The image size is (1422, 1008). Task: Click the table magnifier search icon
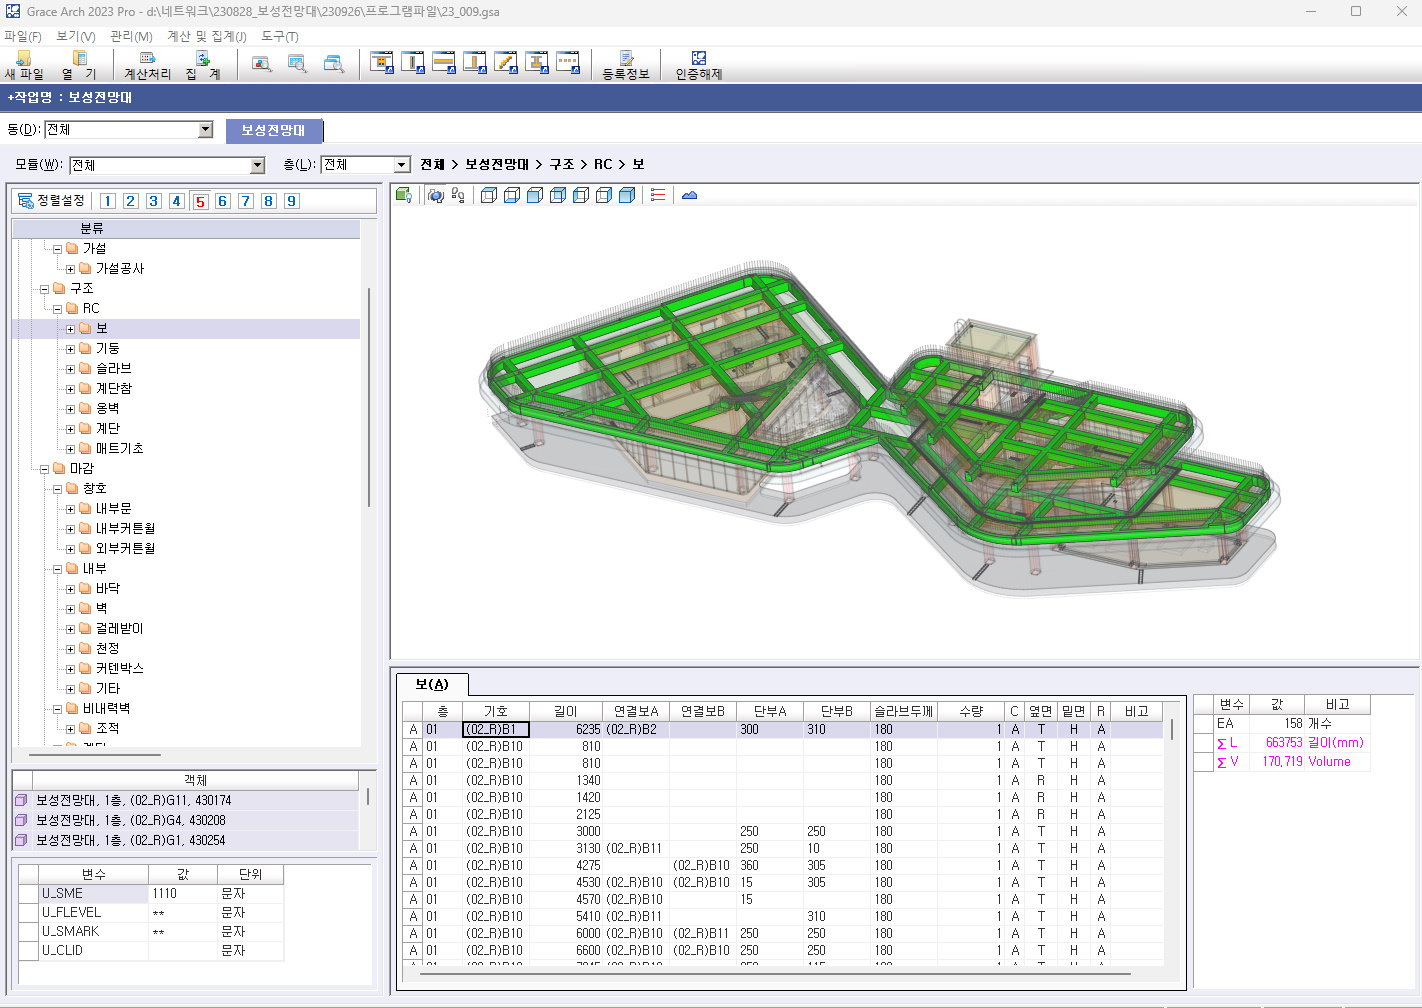(297, 63)
